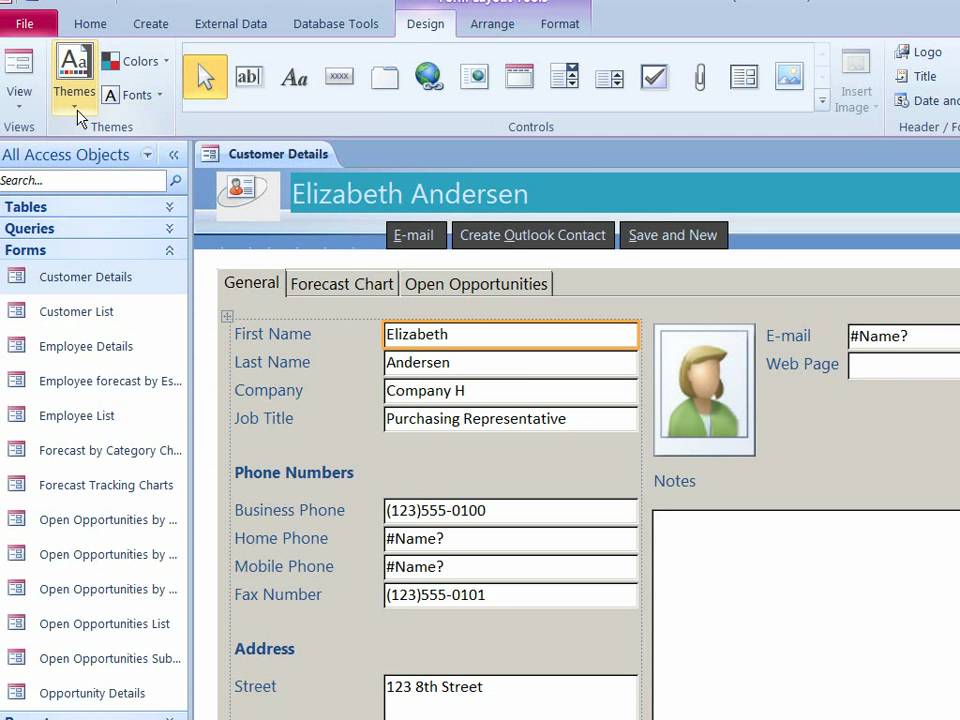The height and width of the screenshot is (720, 960).
Task: Switch to the Arrange tab
Action: (492, 24)
